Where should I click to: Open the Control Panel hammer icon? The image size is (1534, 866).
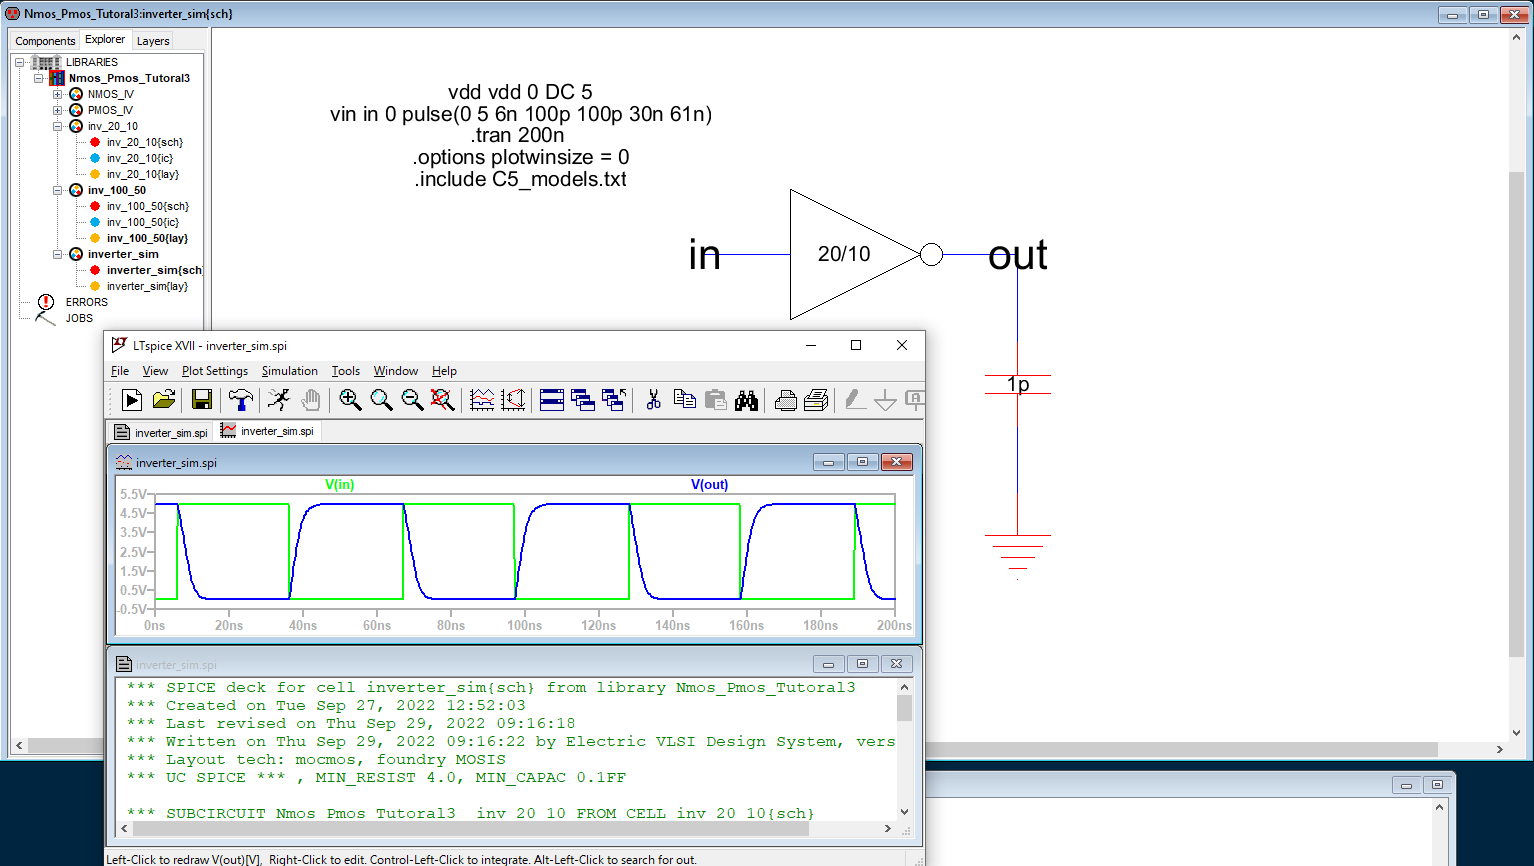(240, 400)
